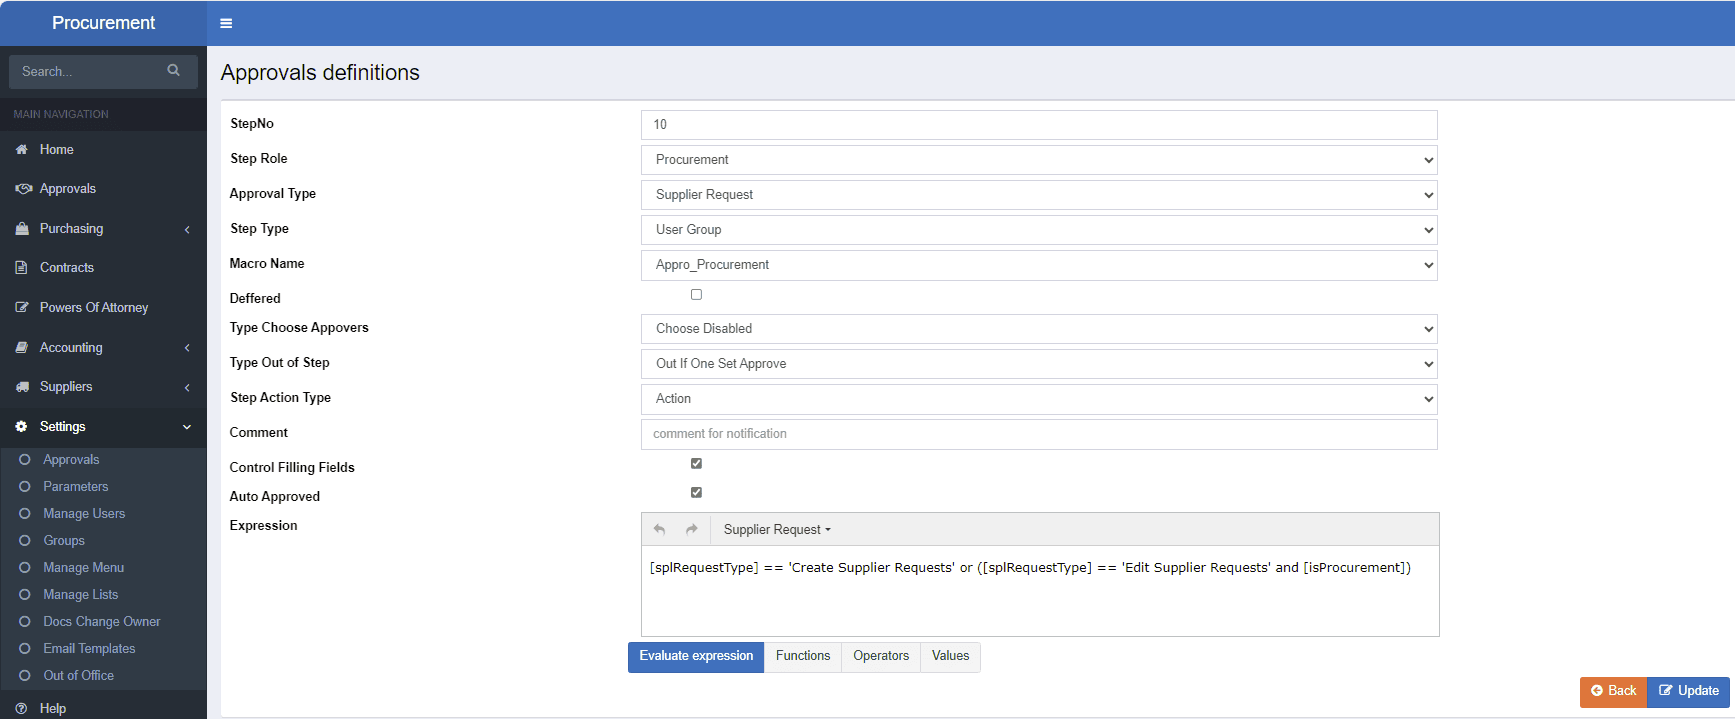Uncheck Control Filling Fields checkbox
Screen dimensions: 1735x719
tap(696, 464)
